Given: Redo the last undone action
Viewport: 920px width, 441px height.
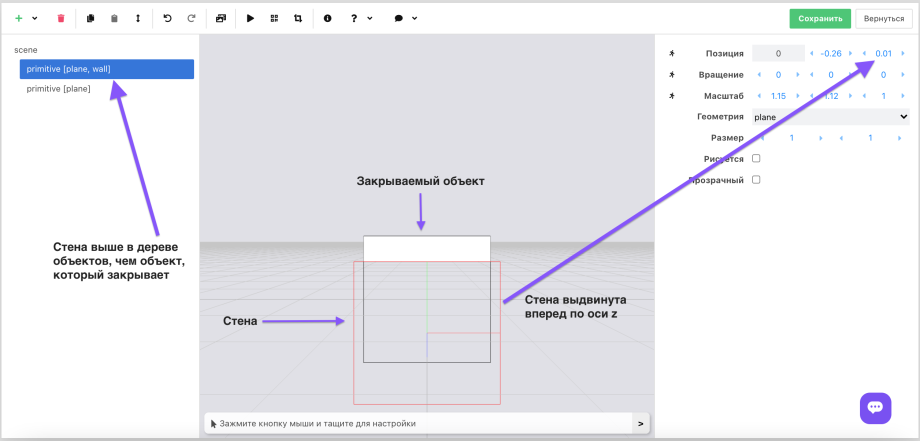Looking at the screenshot, I should (x=191, y=18).
